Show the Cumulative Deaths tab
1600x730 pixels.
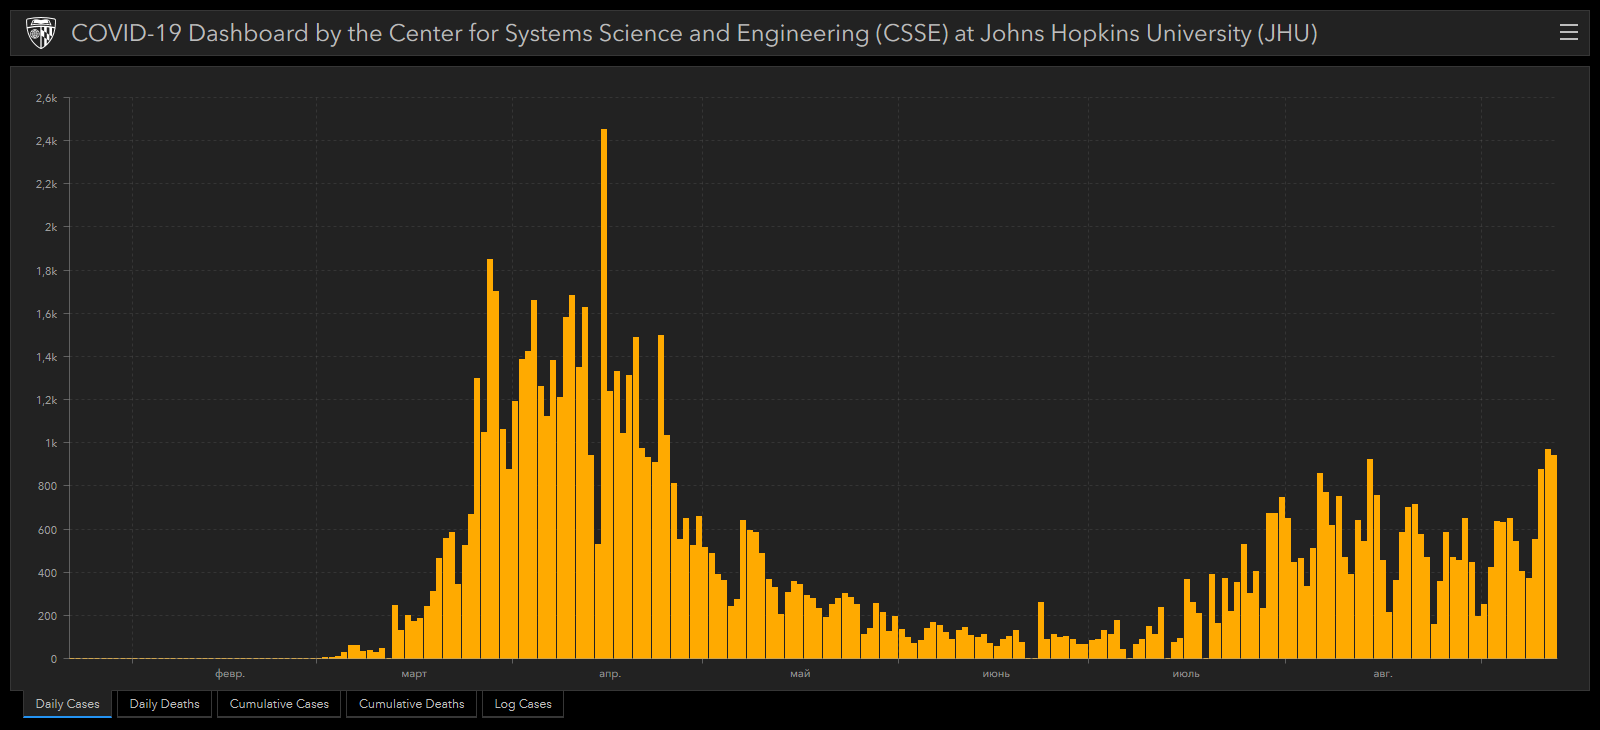[x=411, y=704]
